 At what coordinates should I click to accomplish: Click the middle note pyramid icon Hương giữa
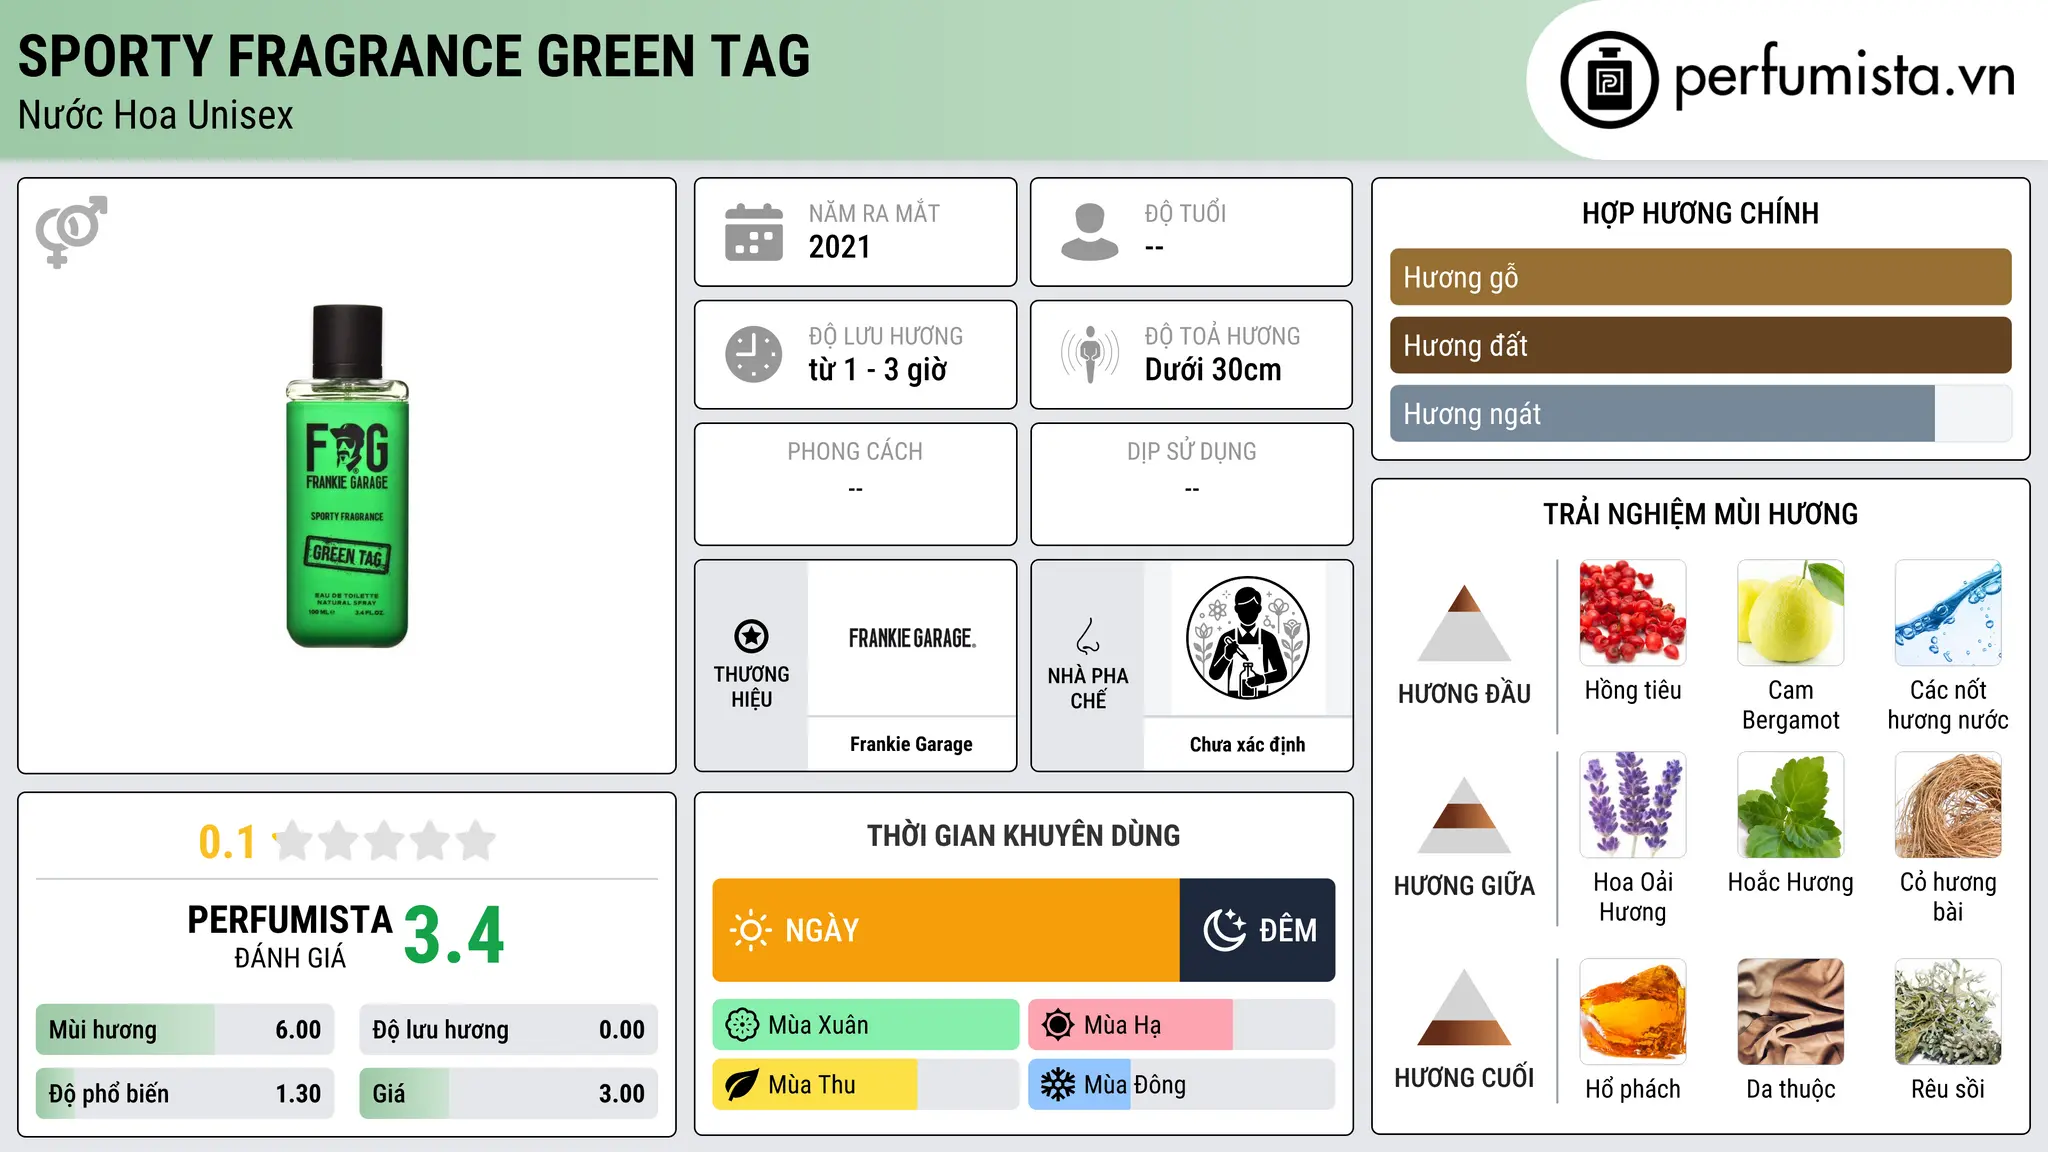pos(1464,815)
